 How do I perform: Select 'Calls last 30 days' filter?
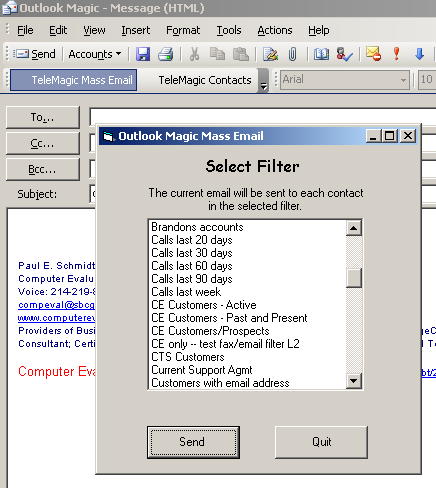[x=192, y=253]
